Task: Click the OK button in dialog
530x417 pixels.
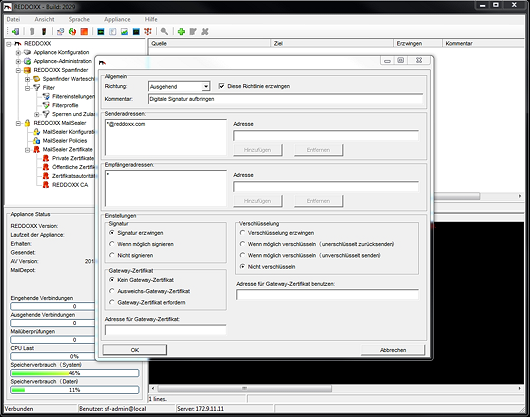Action: pos(135,350)
